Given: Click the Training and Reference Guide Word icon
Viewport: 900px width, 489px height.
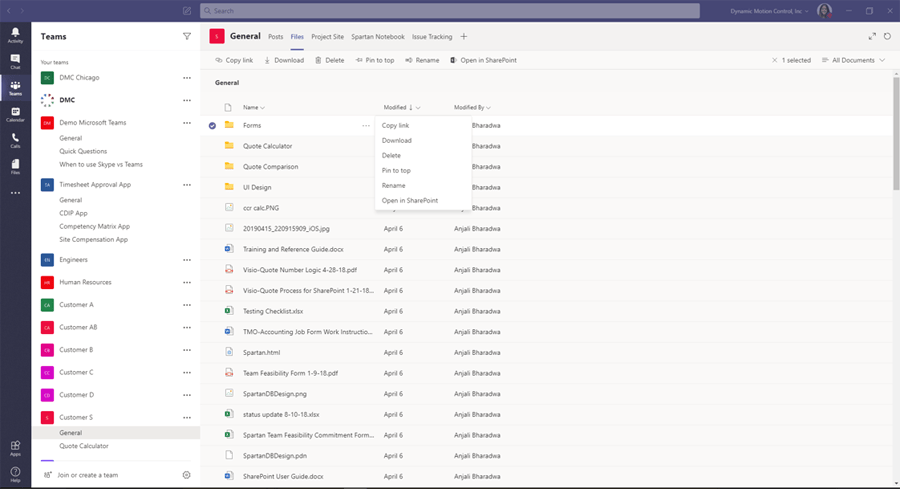Looking at the screenshot, I should coord(228,249).
